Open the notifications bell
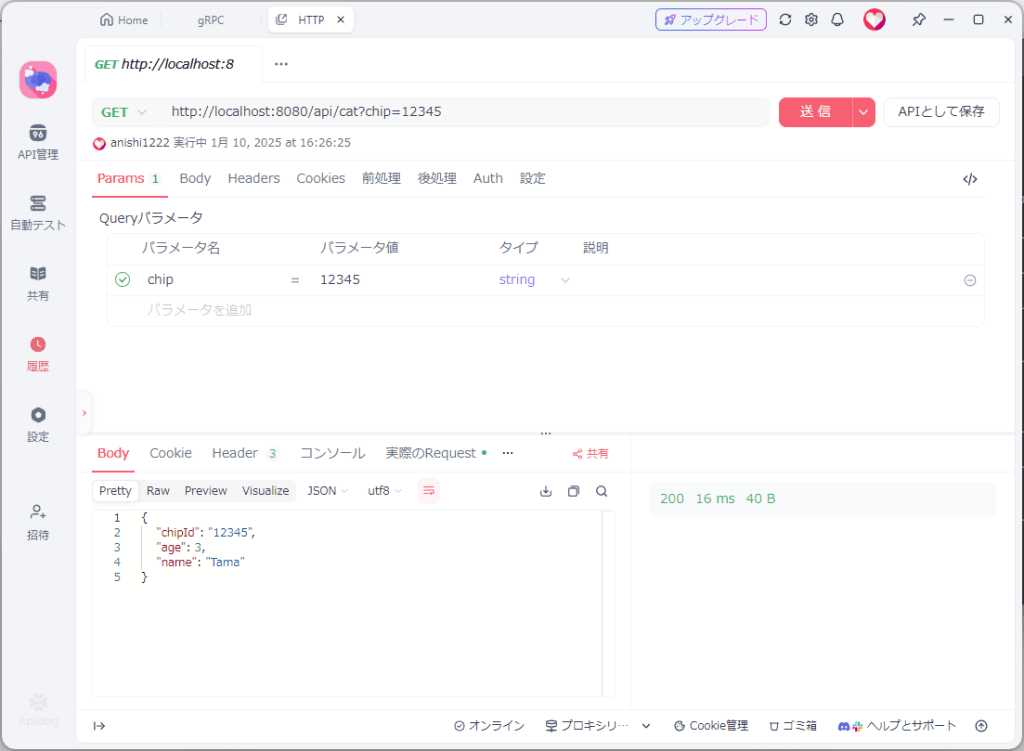1024x751 pixels. (x=838, y=20)
